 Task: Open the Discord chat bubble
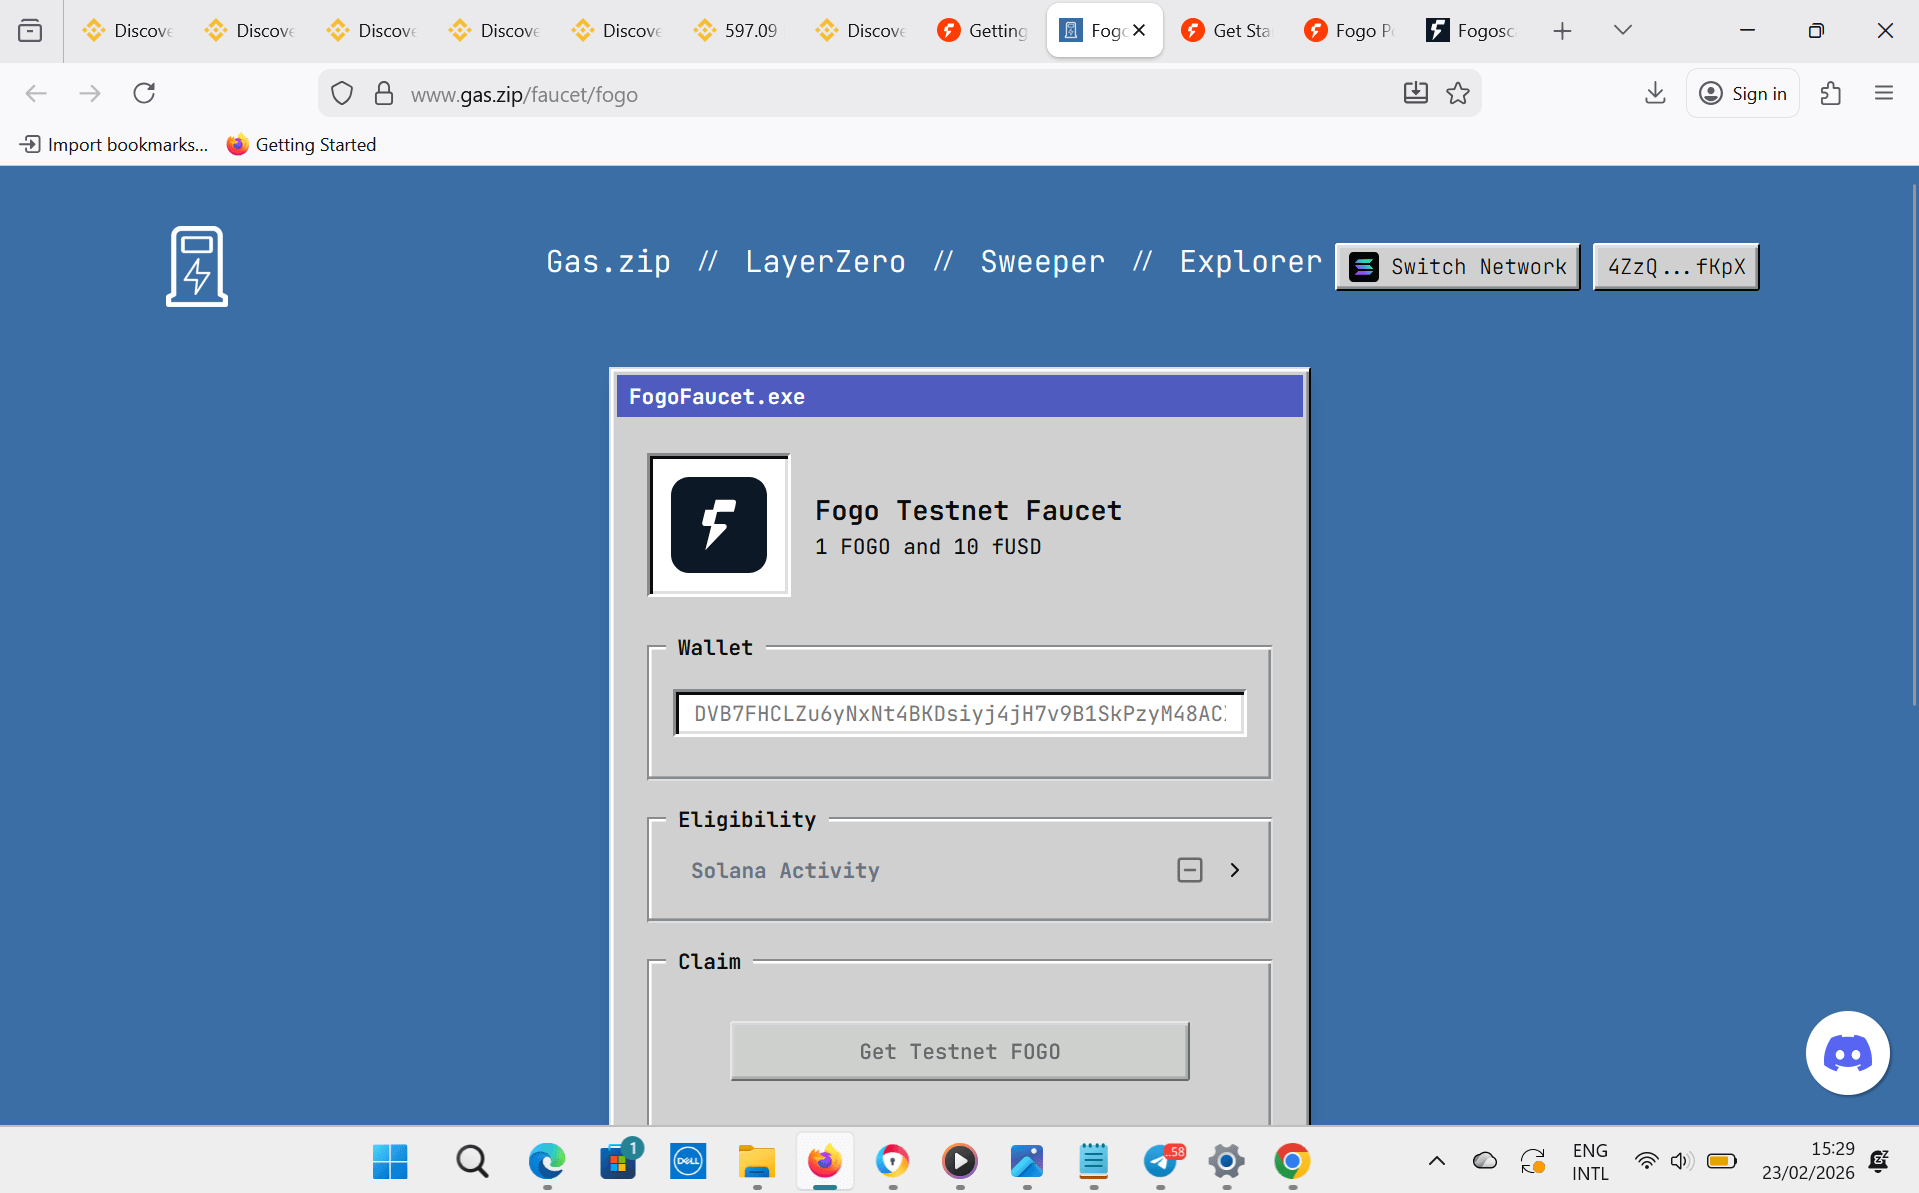coord(1847,1053)
